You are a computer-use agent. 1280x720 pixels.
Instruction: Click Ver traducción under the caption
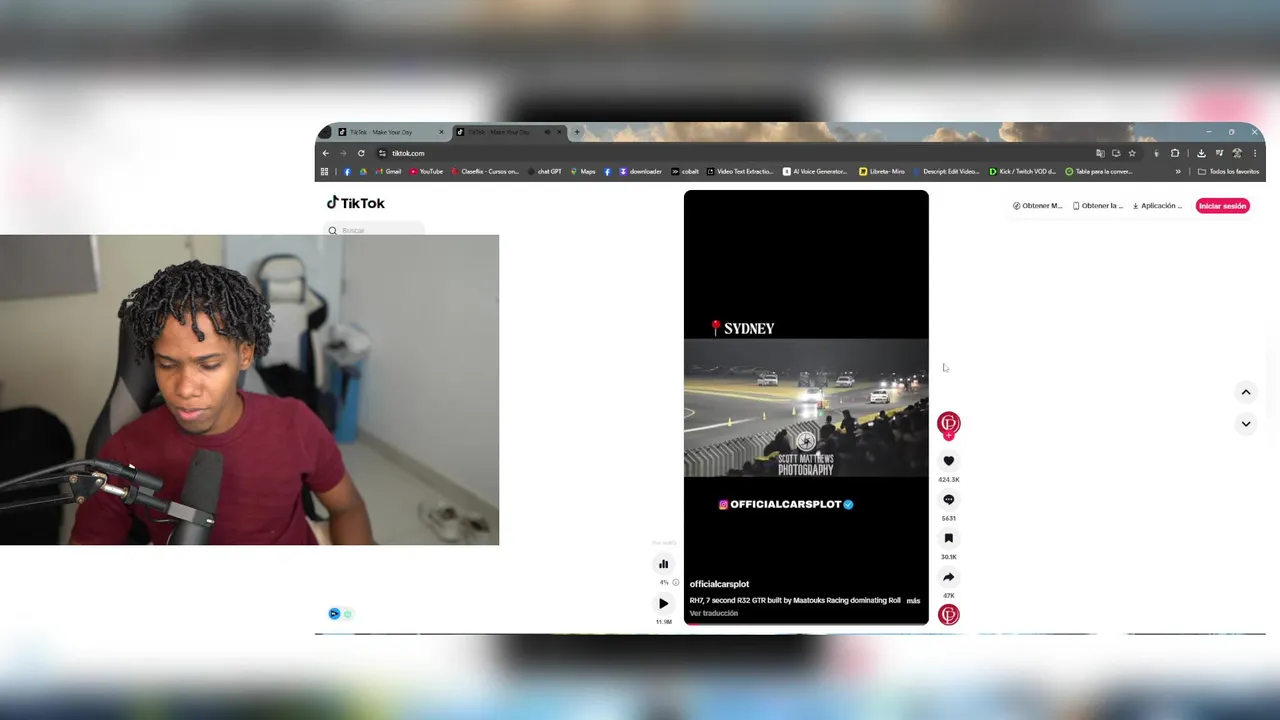coord(714,613)
